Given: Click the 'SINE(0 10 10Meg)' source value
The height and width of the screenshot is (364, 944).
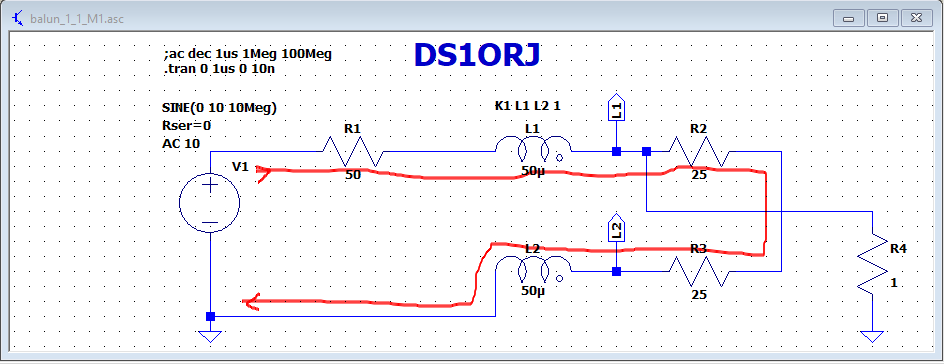Looking at the screenshot, I should (x=219, y=109).
